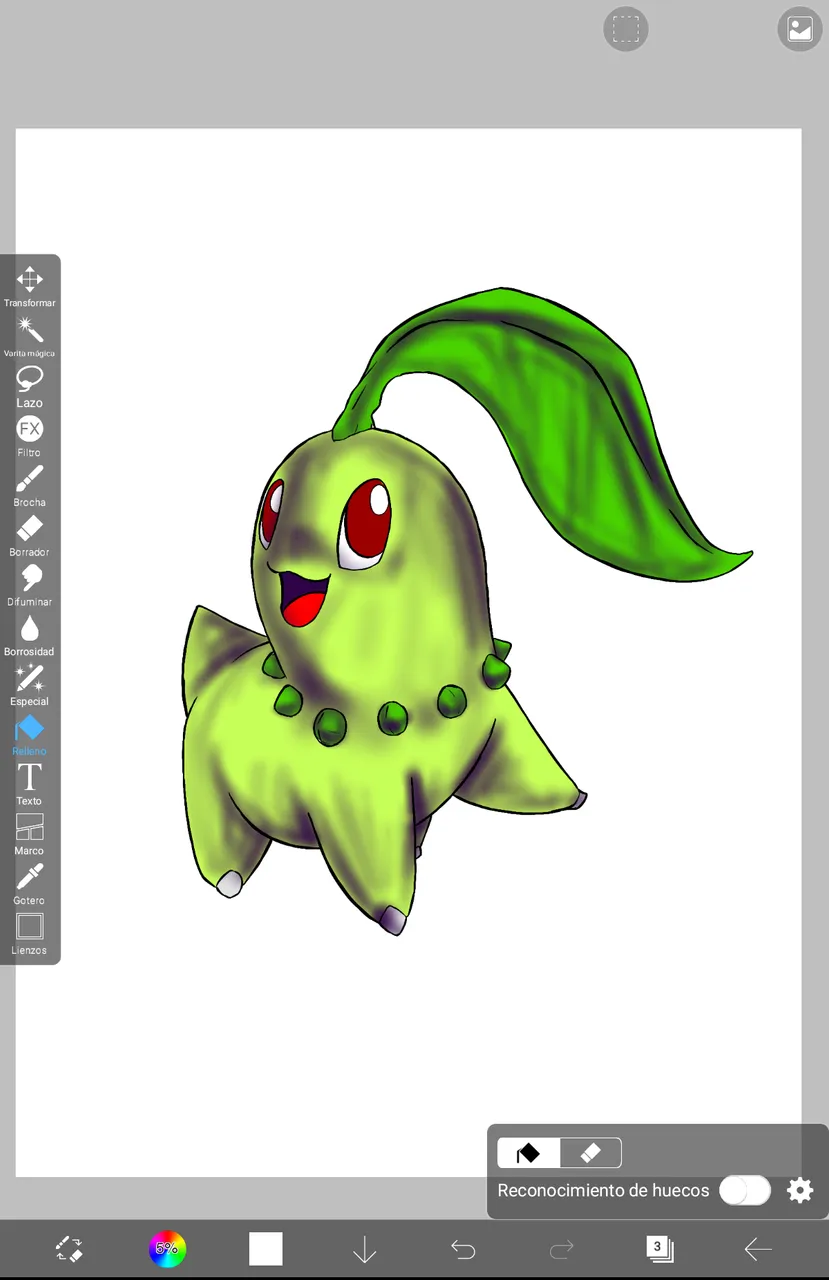Select the Borrosidad blur tool

coord(30,635)
